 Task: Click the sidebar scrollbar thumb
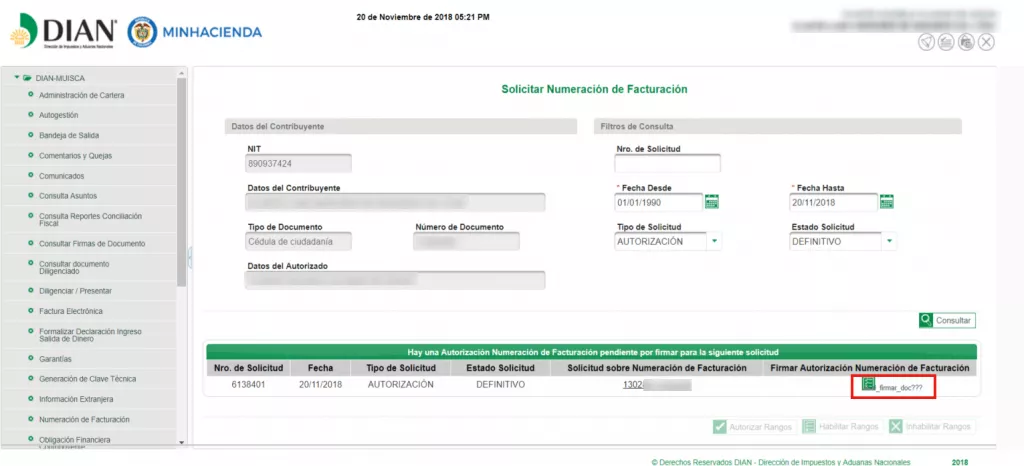coord(182,181)
